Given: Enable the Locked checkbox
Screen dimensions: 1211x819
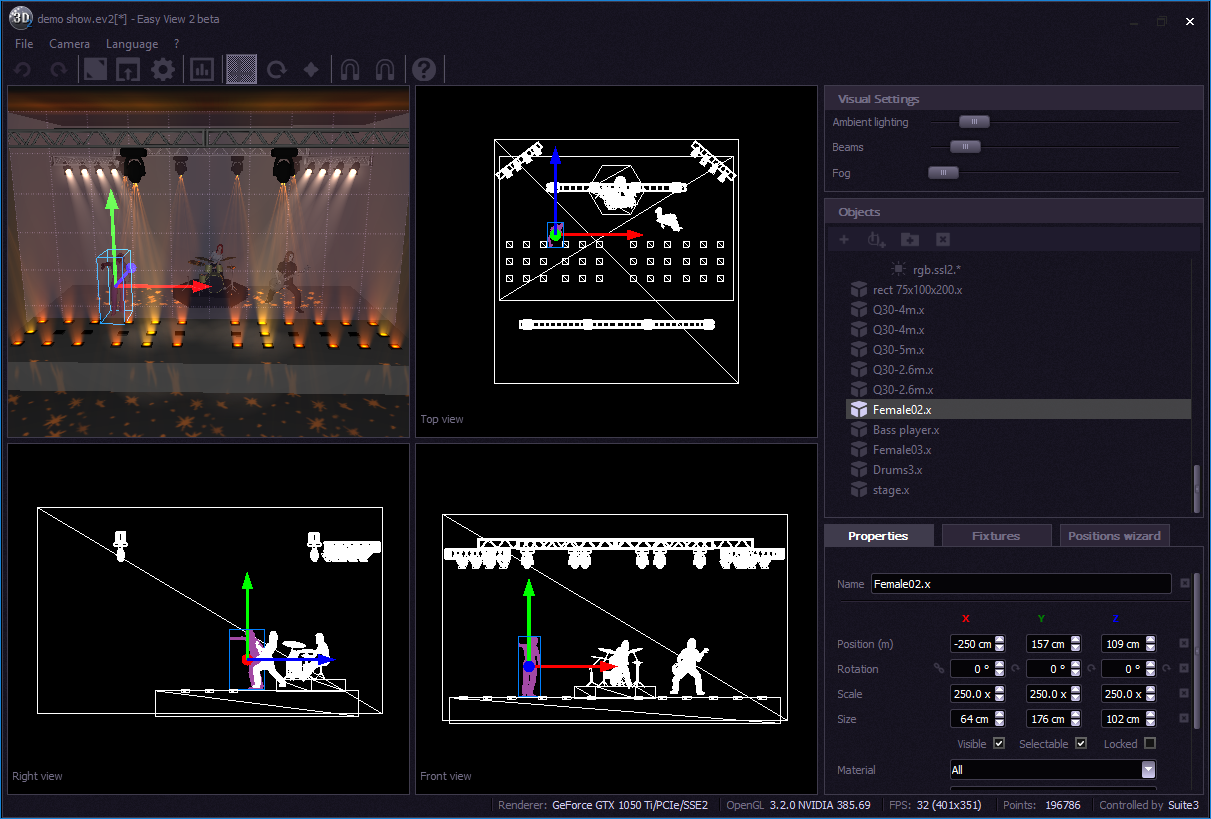Looking at the screenshot, I should [x=1149, y=744].
